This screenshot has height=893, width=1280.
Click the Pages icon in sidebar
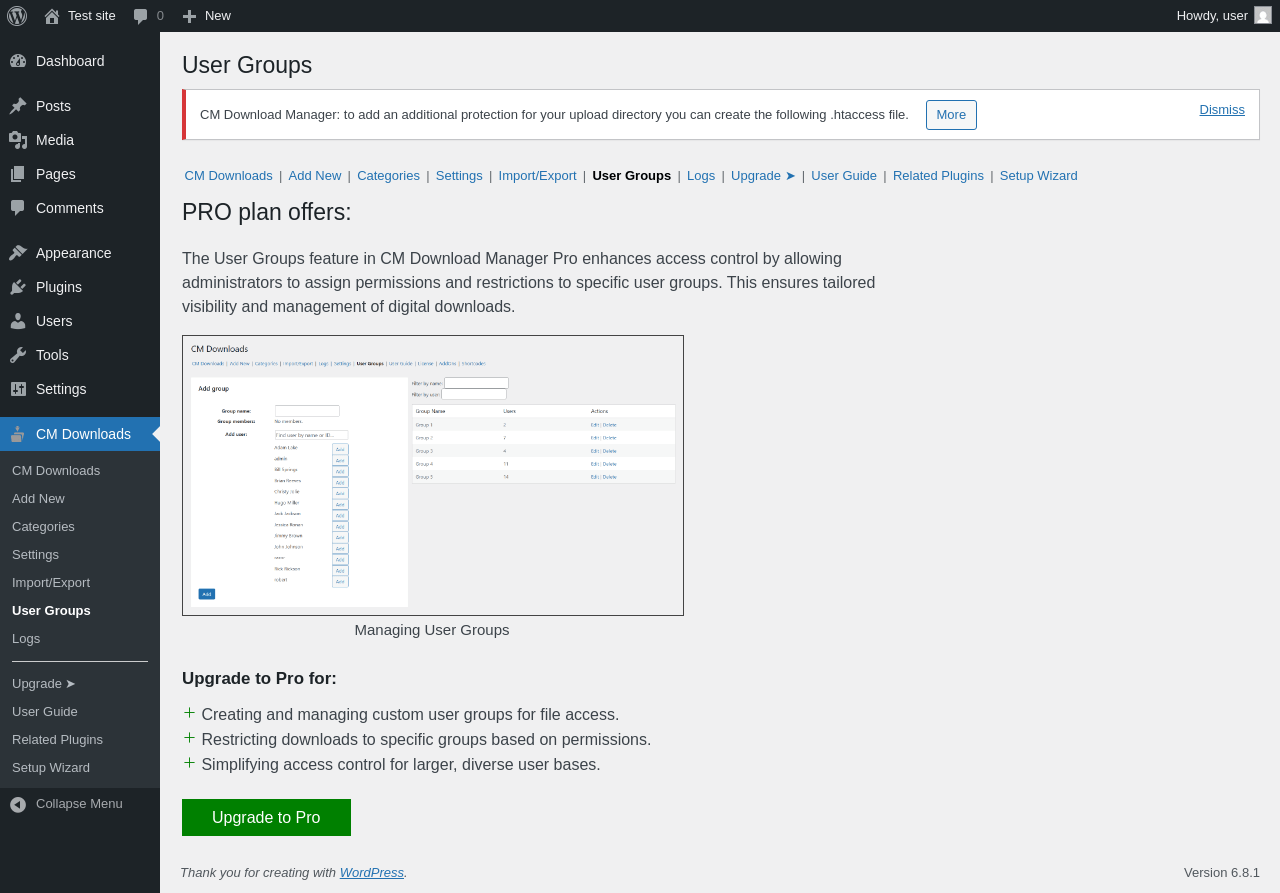tap(18, 174)
